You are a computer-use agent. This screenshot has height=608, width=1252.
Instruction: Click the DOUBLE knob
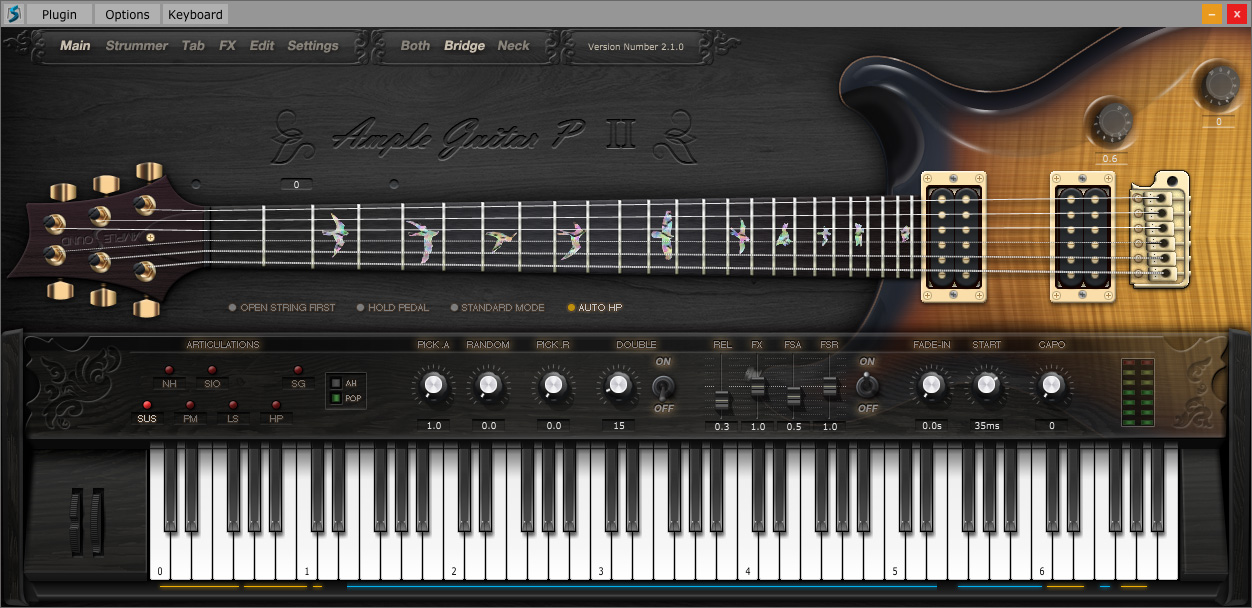[617, 385]
